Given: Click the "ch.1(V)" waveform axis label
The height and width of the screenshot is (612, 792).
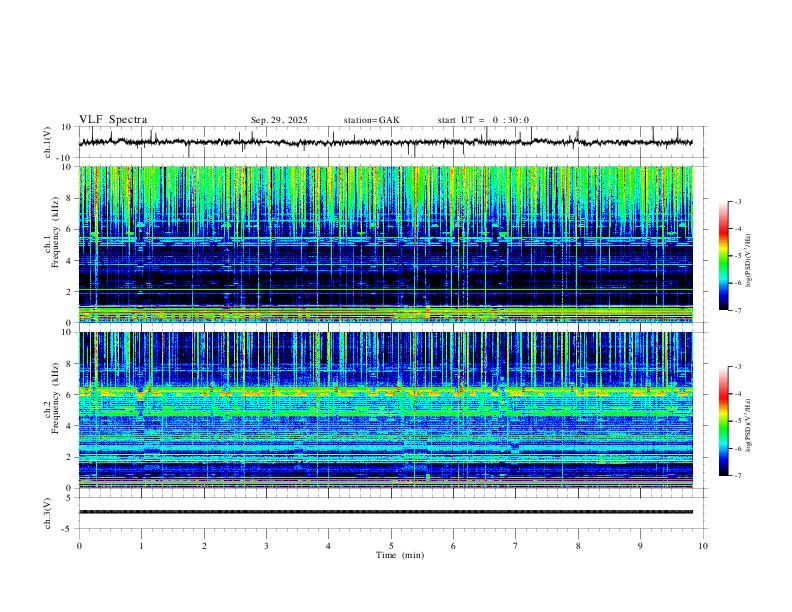Looking at the screenshot, I should coord(48,142).
